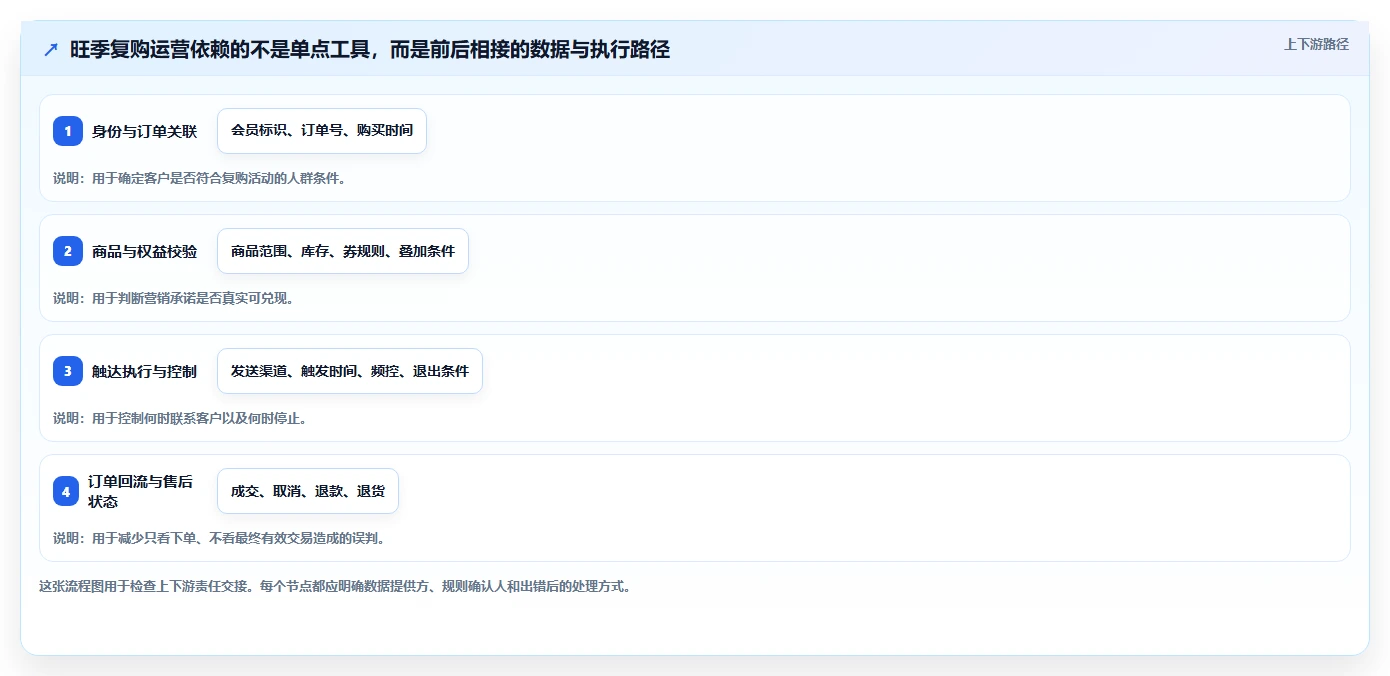Click the arrow icon beside the heading

click(51, 50)
